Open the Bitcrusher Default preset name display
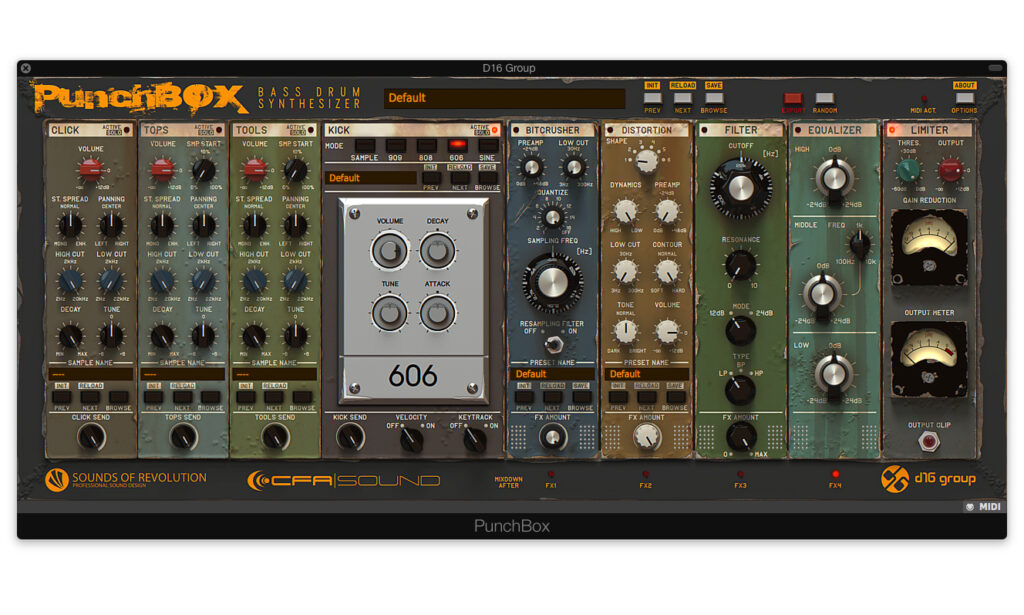This screenshot has width=1024, height=615. click(552, 374)
